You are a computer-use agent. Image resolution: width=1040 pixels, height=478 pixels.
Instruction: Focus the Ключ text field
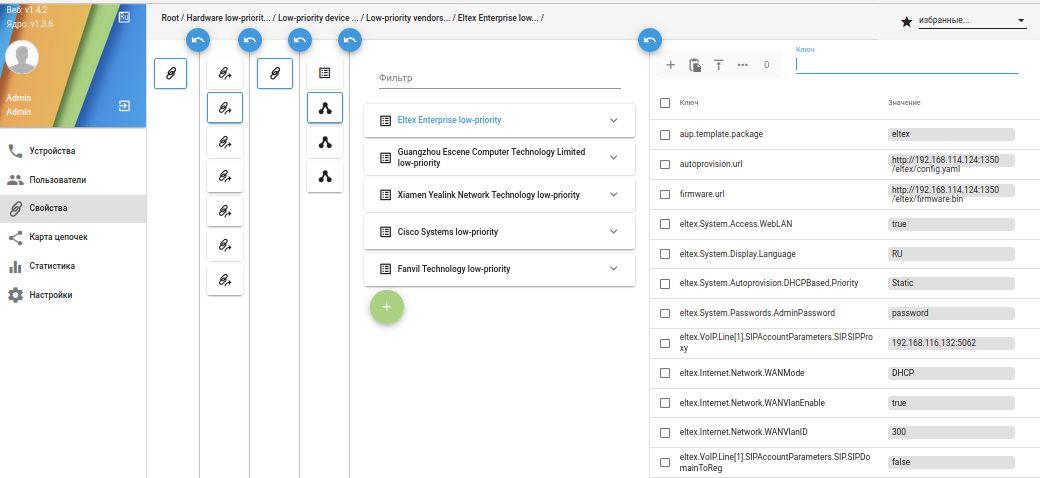click(x=906, y=64)
